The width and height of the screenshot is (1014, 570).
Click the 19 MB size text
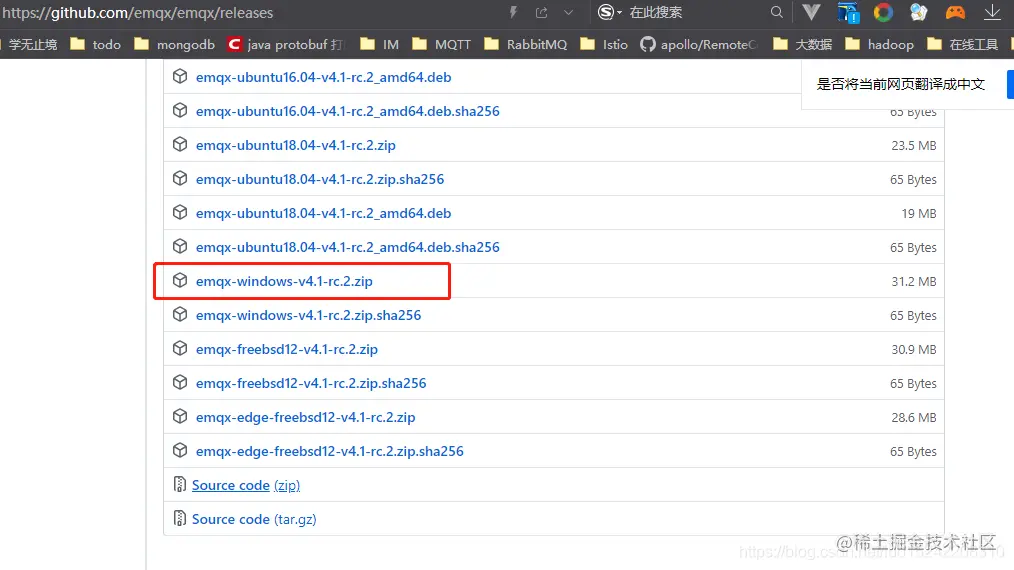click(919, 214)
